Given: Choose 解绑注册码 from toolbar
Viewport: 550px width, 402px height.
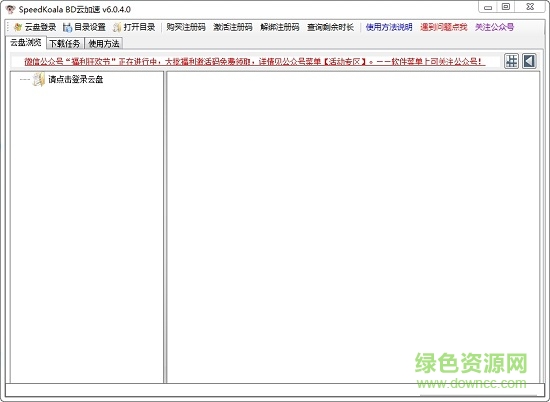Looking at the screenshot, I should [x=280, y=27].
